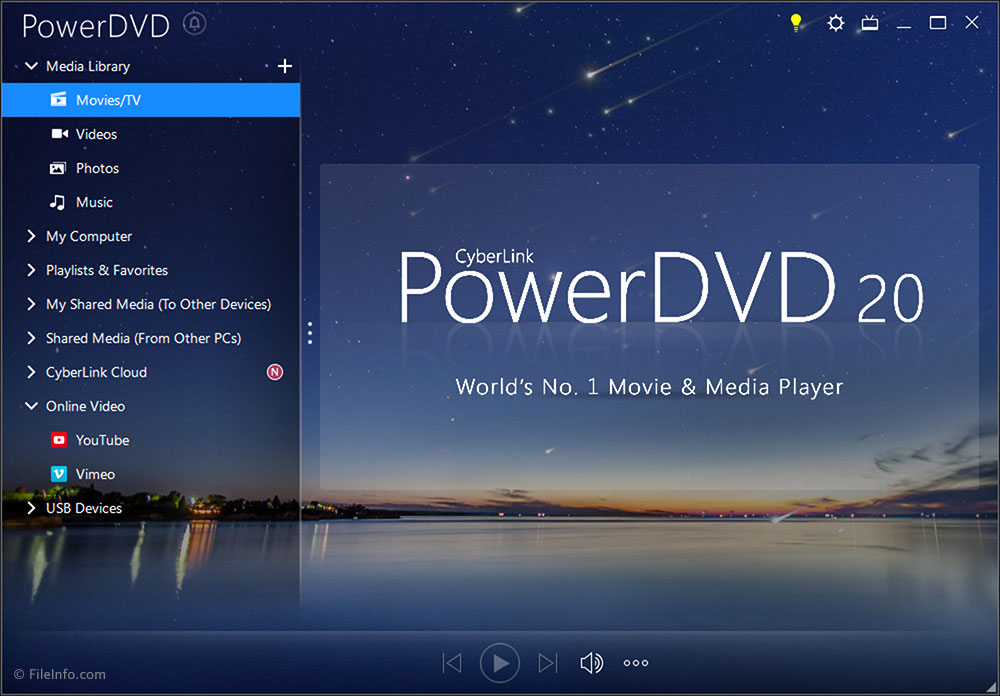Click the yellow lightbulb hints icon
The image size is (1000, 696).
[795, 22]
